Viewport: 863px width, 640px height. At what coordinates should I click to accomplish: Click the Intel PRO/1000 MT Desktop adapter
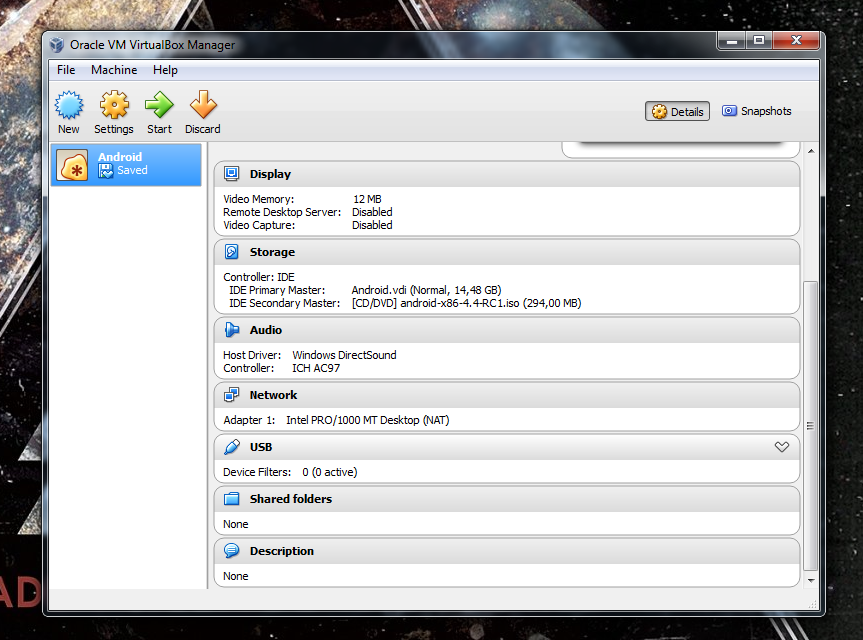tap(368, 420)
